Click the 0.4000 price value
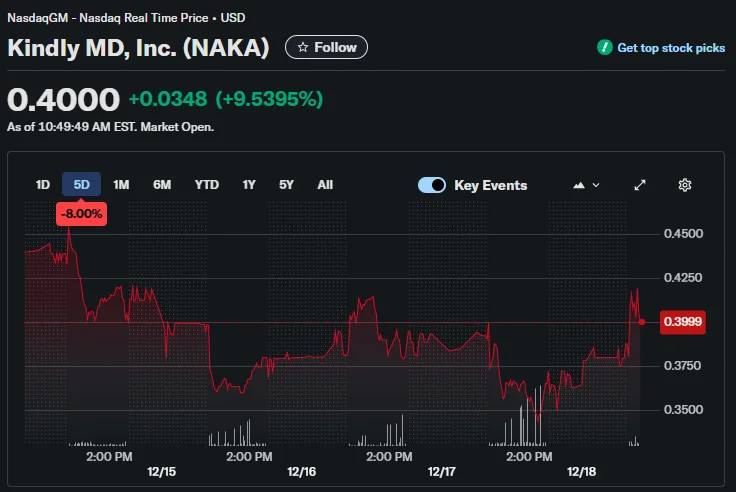 tap(63, 100)
